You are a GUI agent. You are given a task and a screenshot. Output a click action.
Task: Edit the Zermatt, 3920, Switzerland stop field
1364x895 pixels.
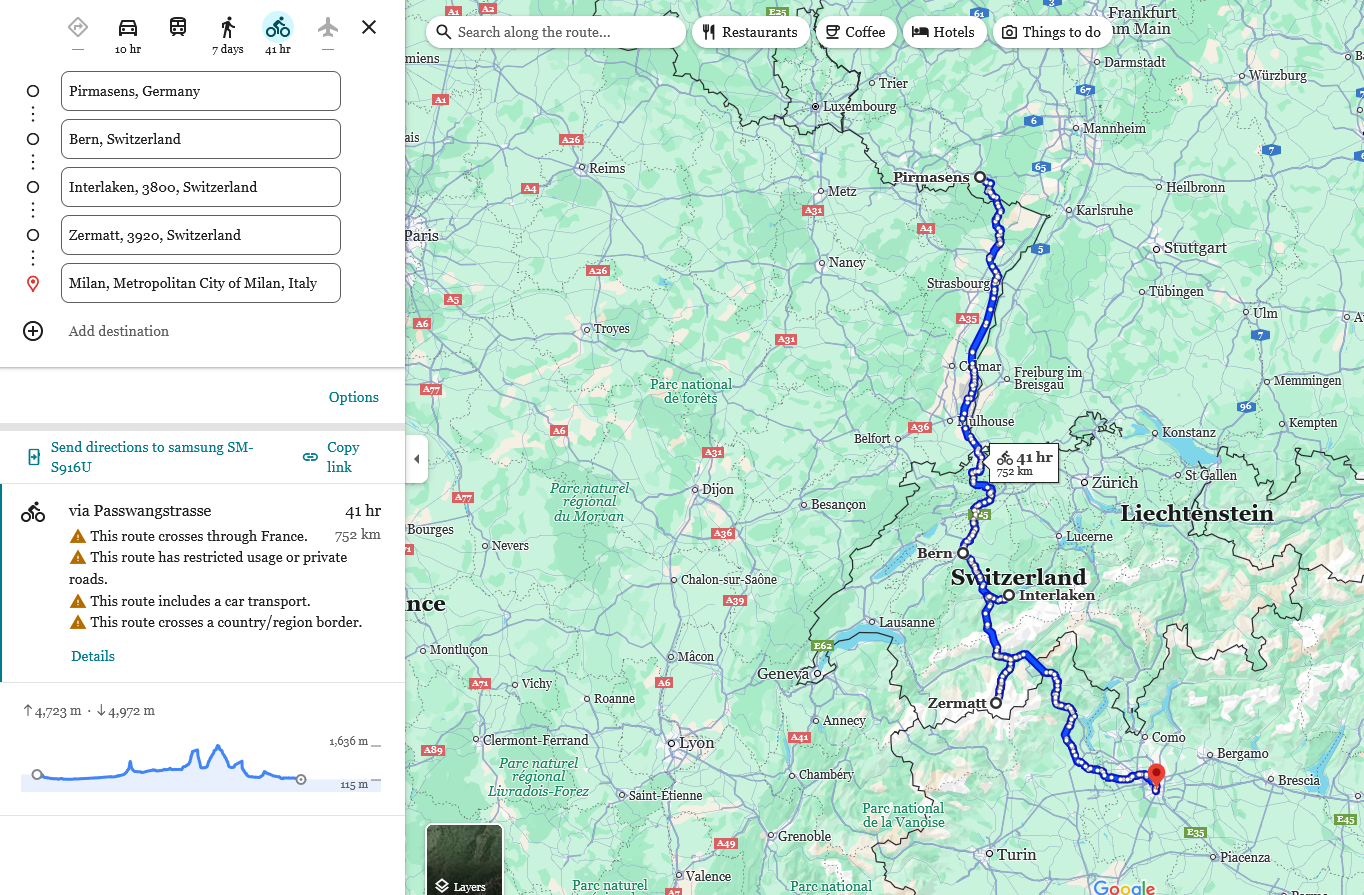pyautogui.click(x=201, y=235)
